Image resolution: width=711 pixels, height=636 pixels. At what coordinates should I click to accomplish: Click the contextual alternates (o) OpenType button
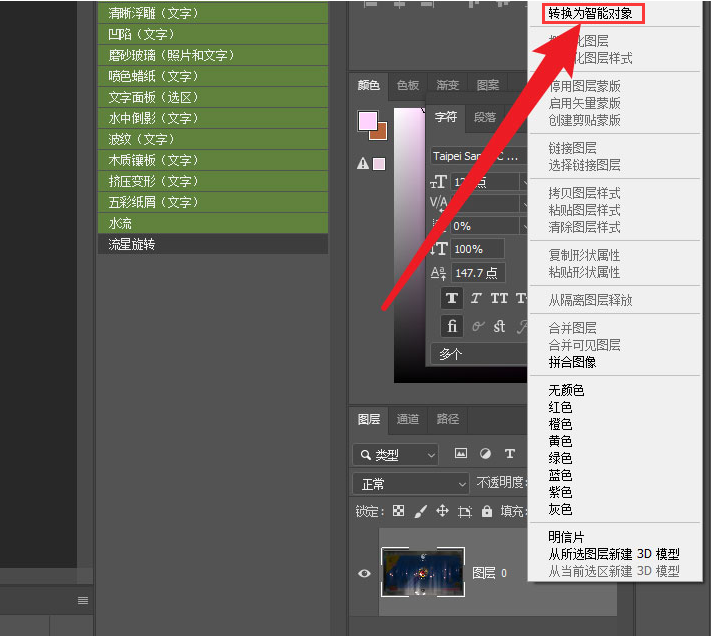point(477,326)
